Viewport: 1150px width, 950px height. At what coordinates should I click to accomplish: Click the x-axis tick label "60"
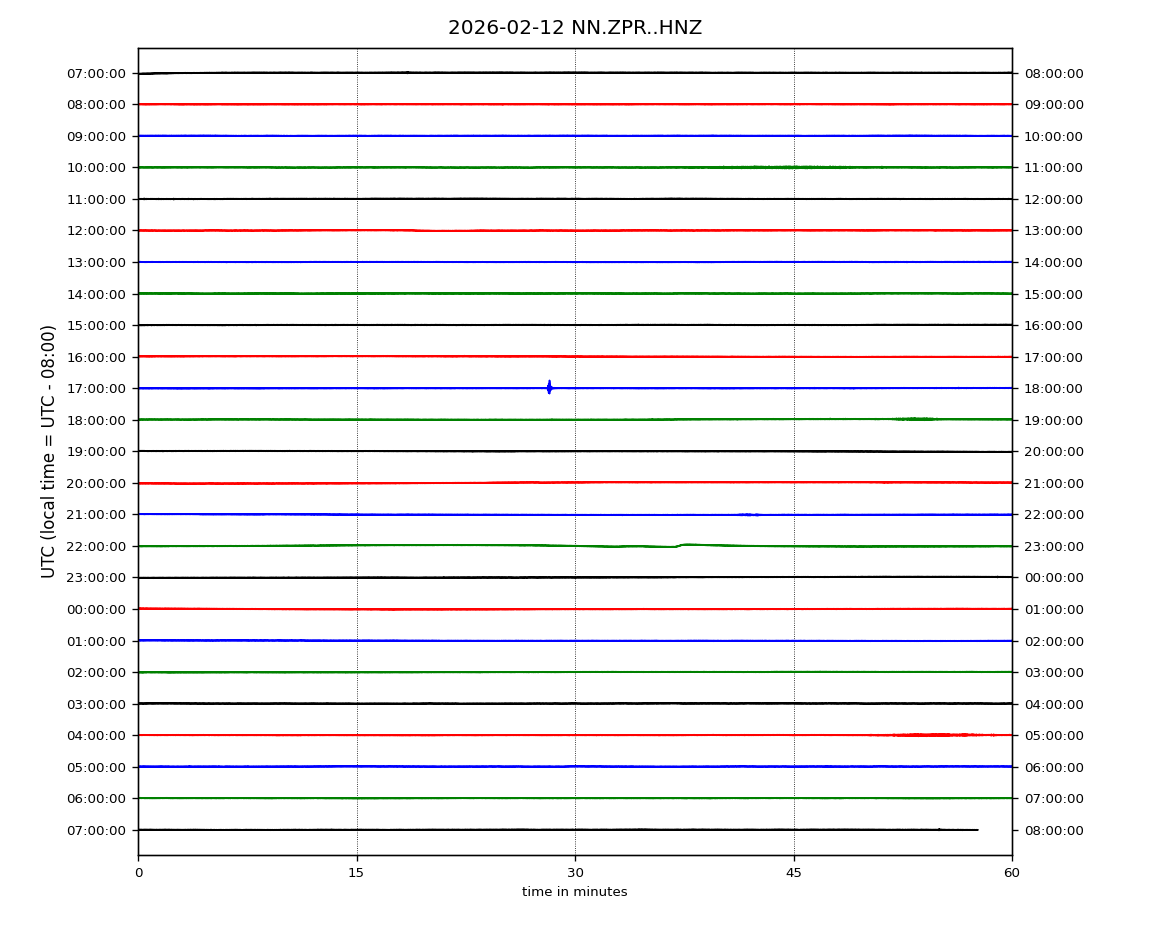tap(1012, 873)
